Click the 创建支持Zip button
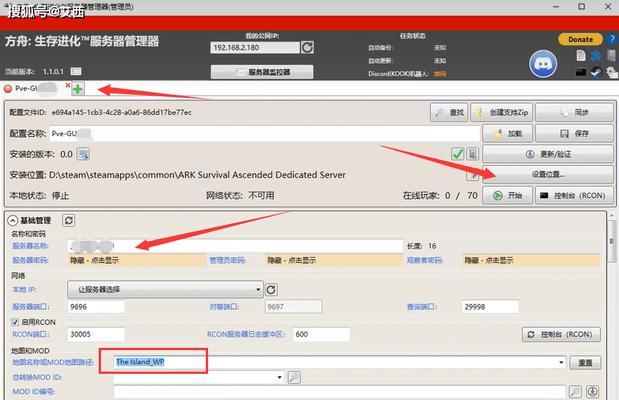Image resolution: width=619 pixels, height=400 pixels. click(502, 113)
